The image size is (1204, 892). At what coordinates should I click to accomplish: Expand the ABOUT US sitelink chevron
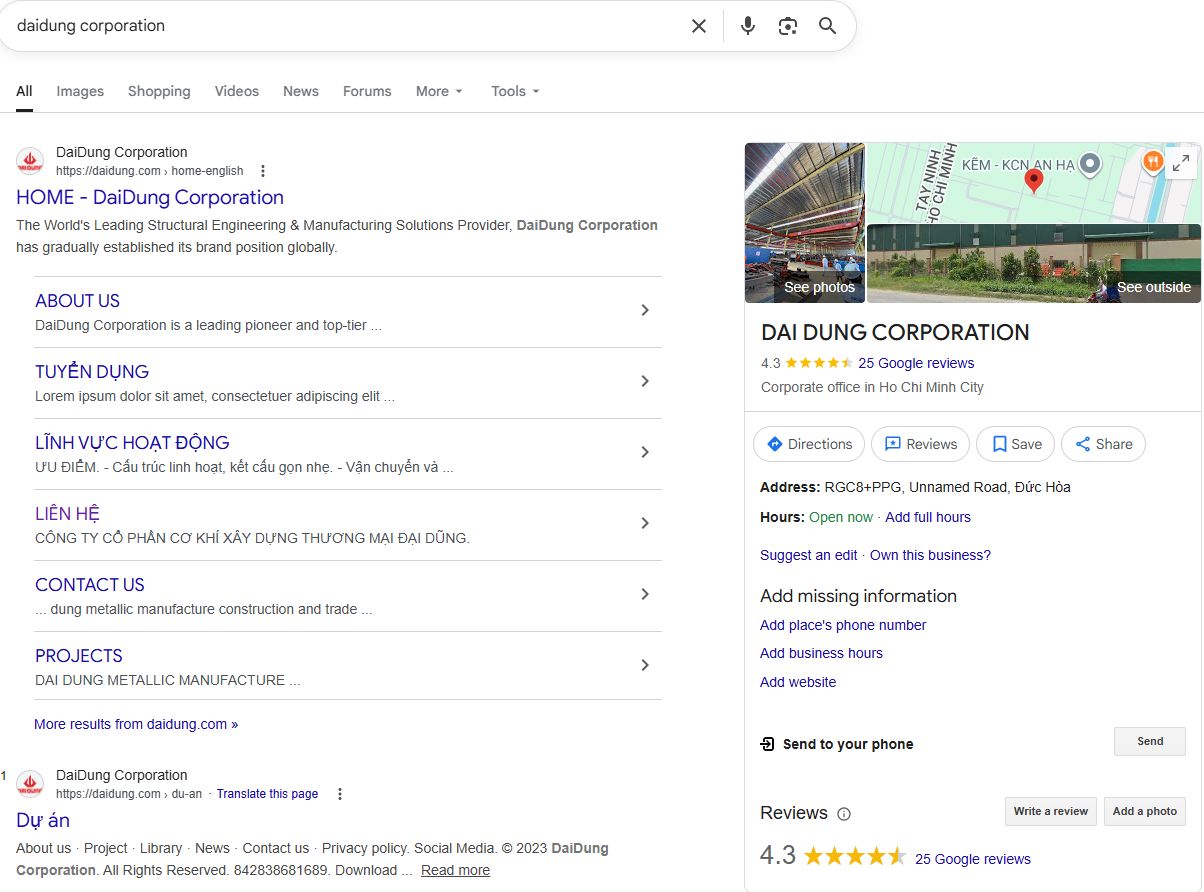click(646, 311)
